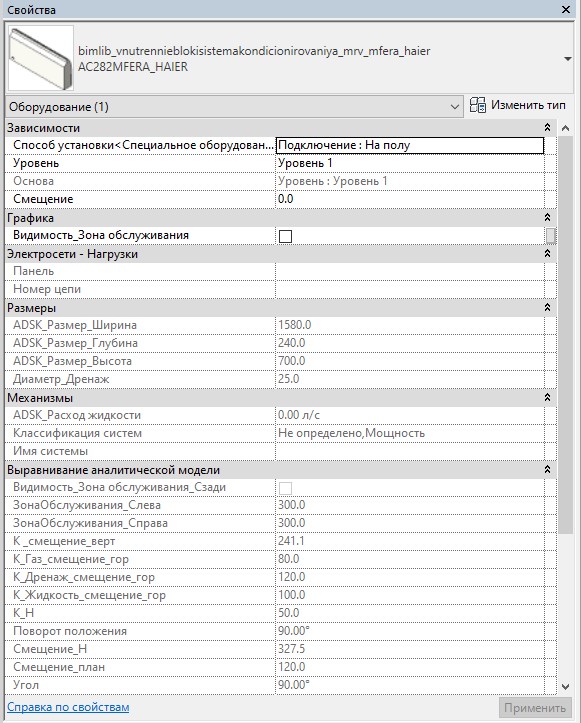
Task: Click the Свойства panel title
Action: click(x=31, y=10)
